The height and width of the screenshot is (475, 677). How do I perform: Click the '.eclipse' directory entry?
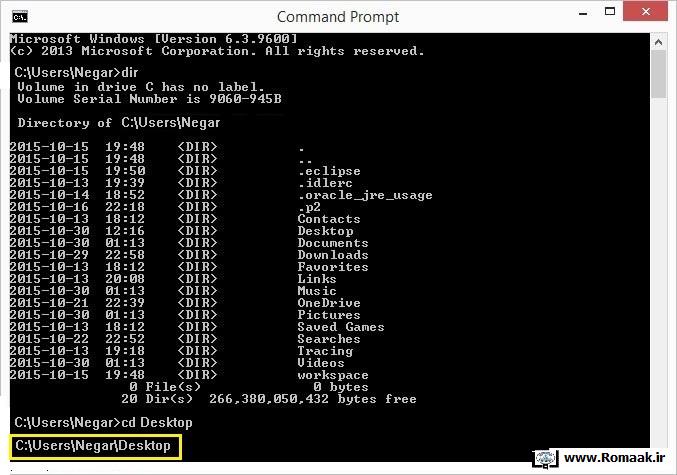pos(329,171)
